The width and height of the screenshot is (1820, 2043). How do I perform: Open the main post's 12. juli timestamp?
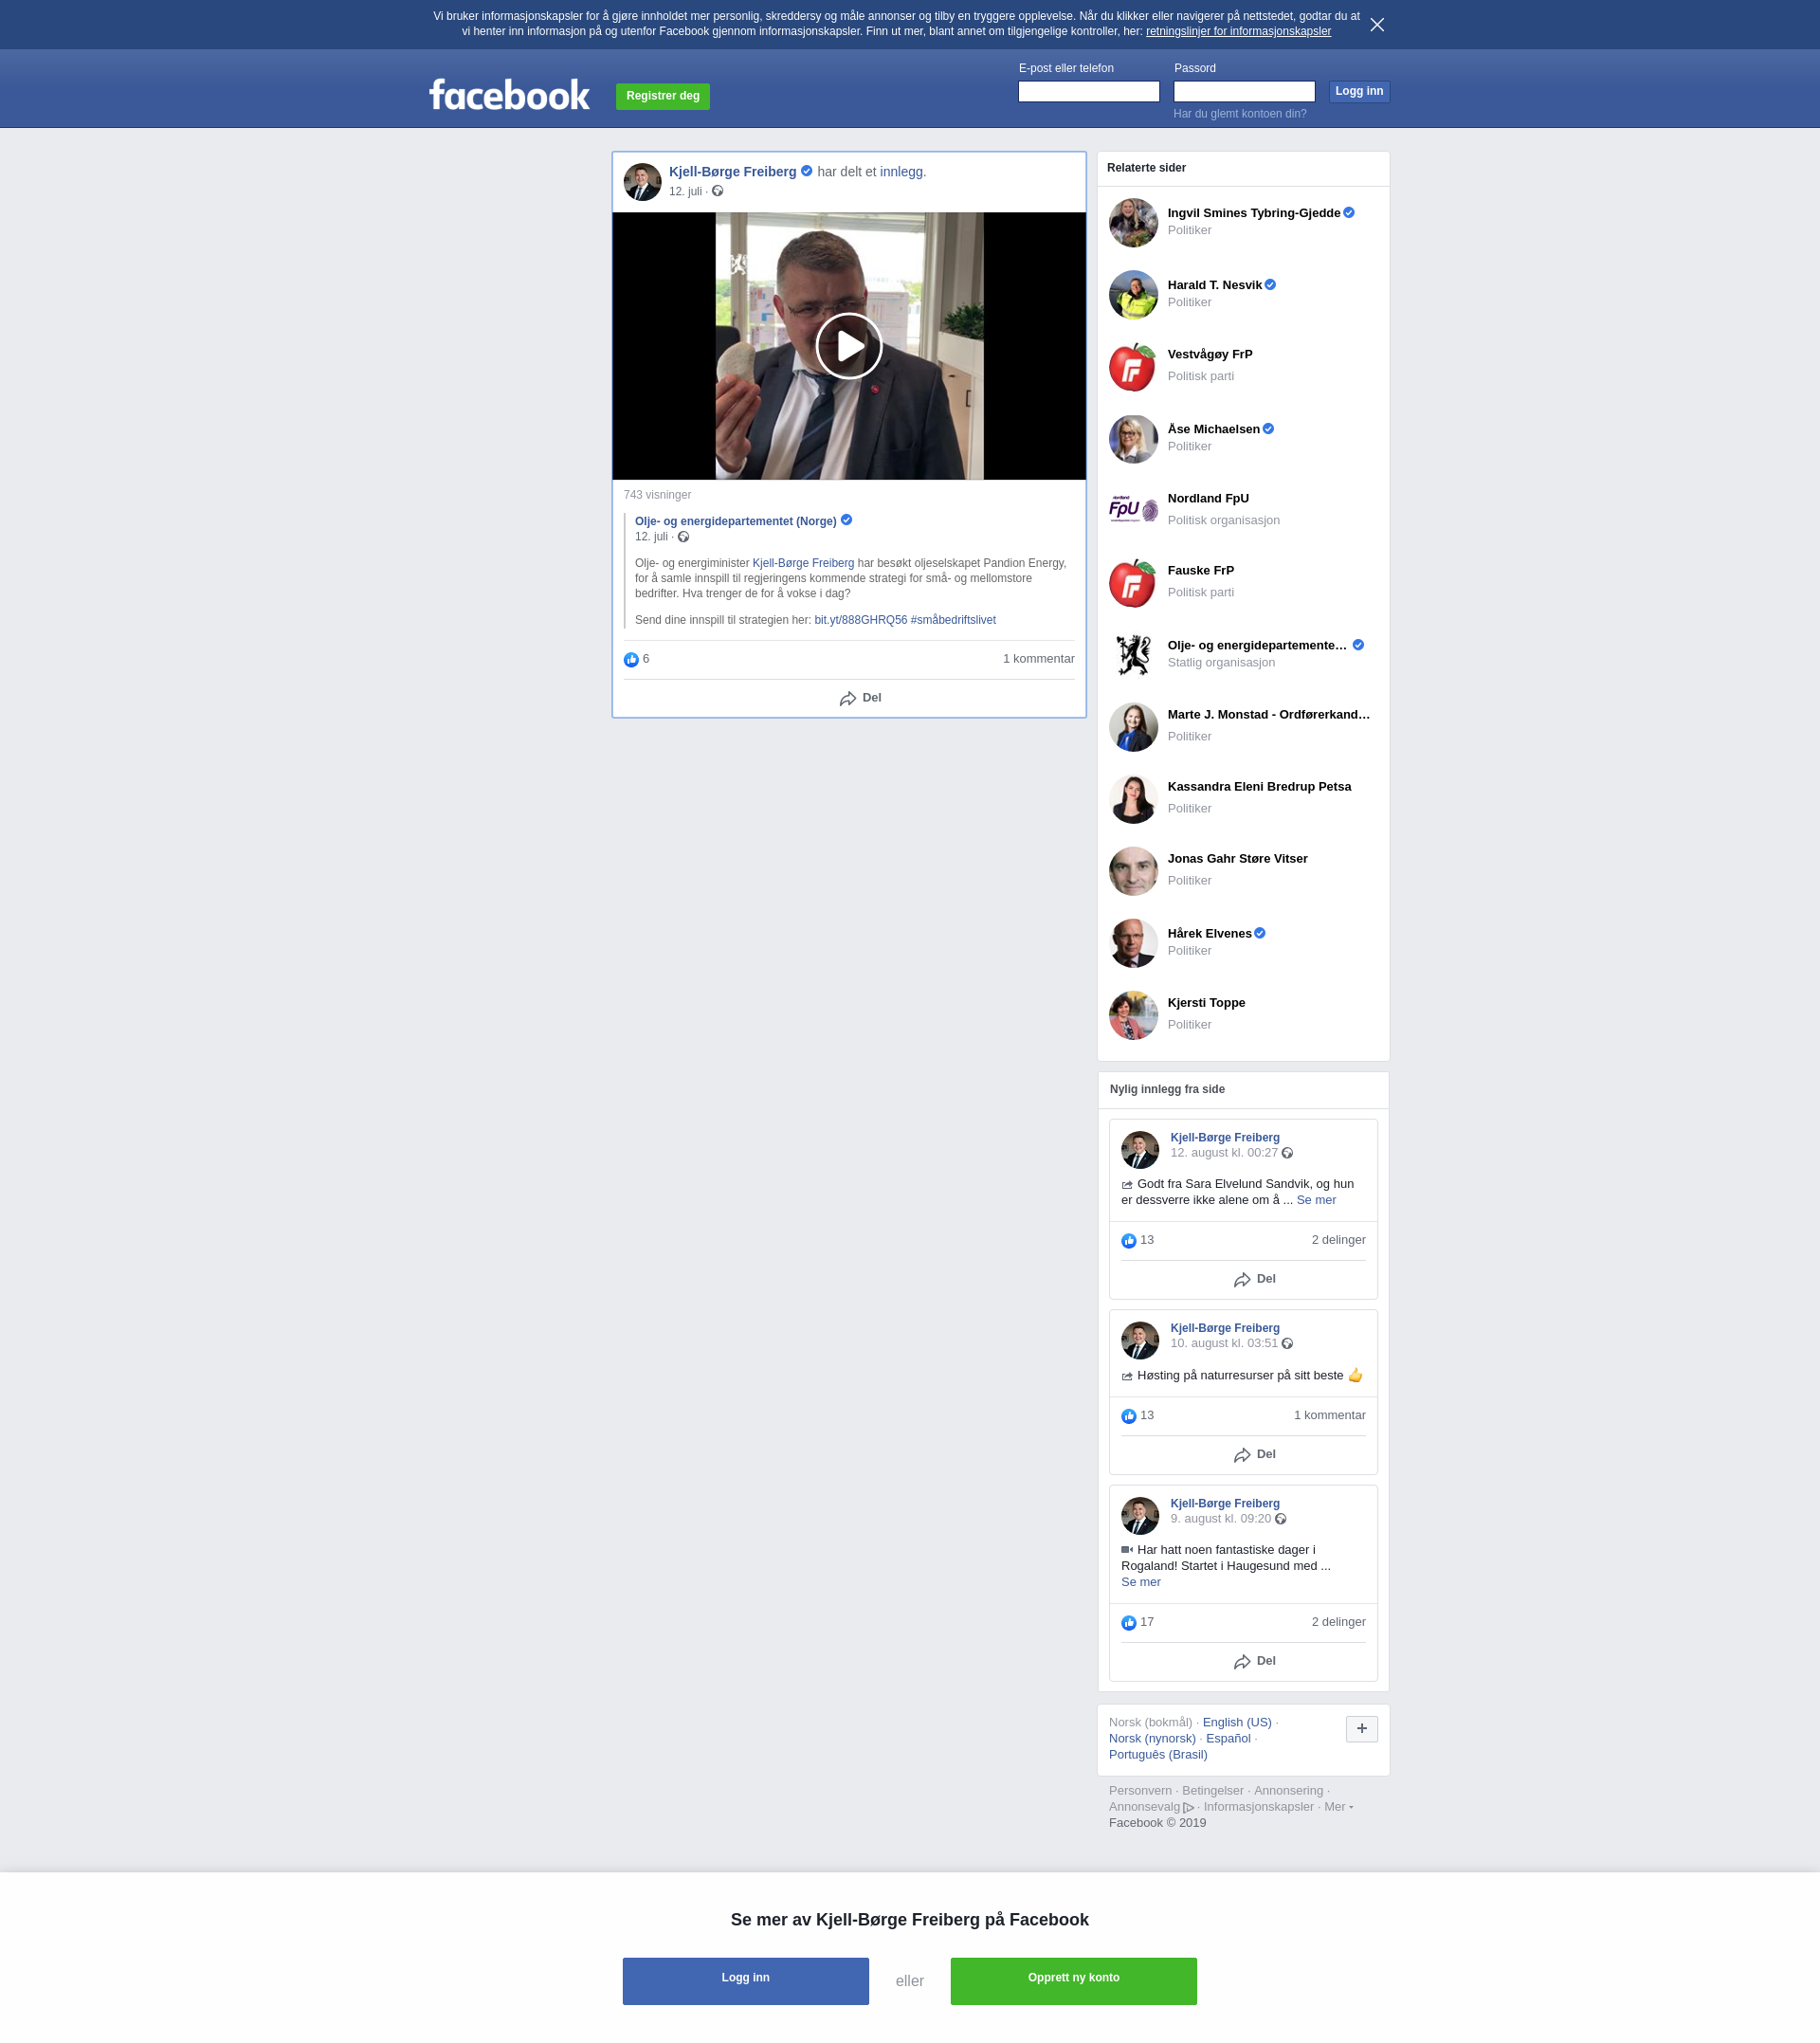point(685,191)
